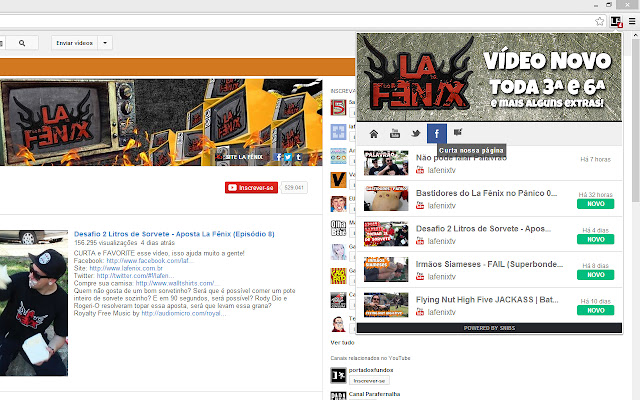Click the Enviar vídeos button
This screenshot has width=640, height=400.
pos(75,43)
